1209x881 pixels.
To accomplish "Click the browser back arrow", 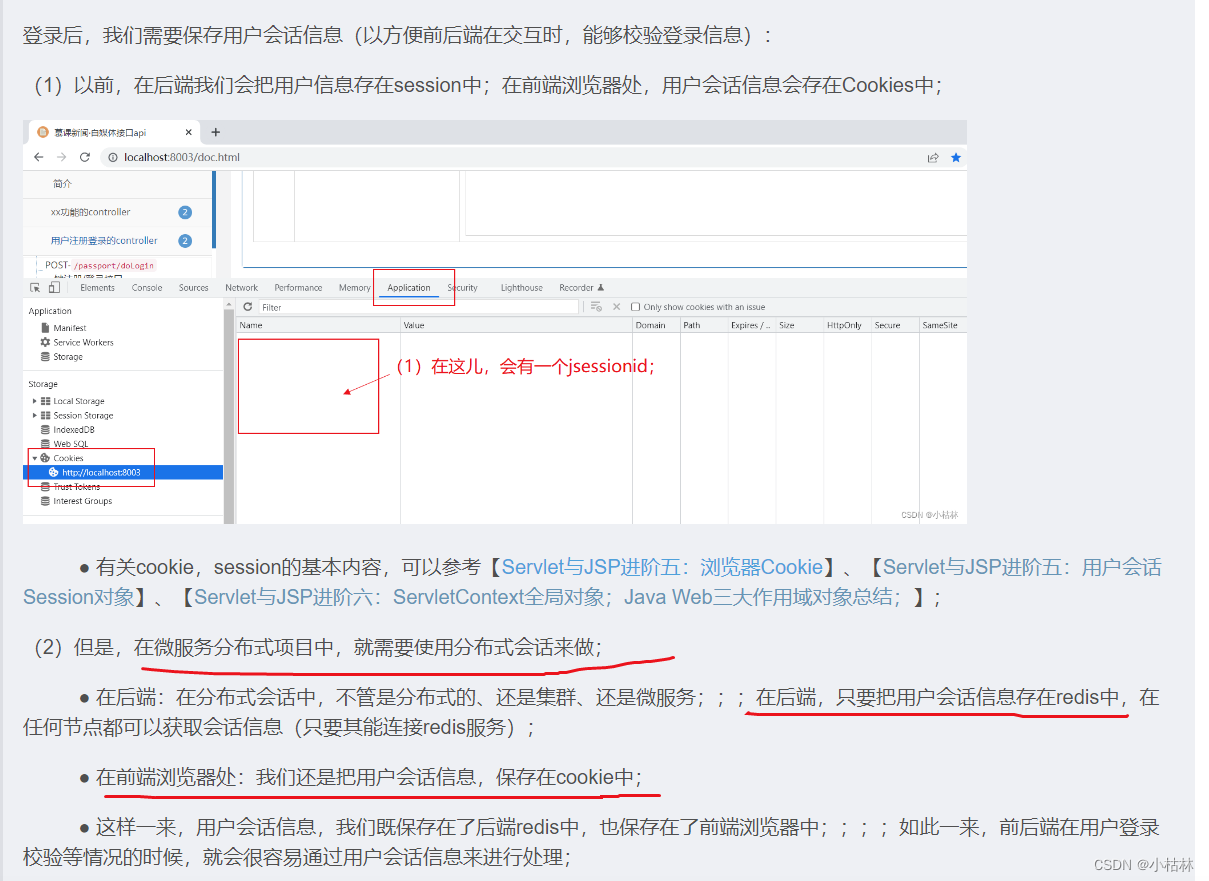I will click(x=38, y=157).
